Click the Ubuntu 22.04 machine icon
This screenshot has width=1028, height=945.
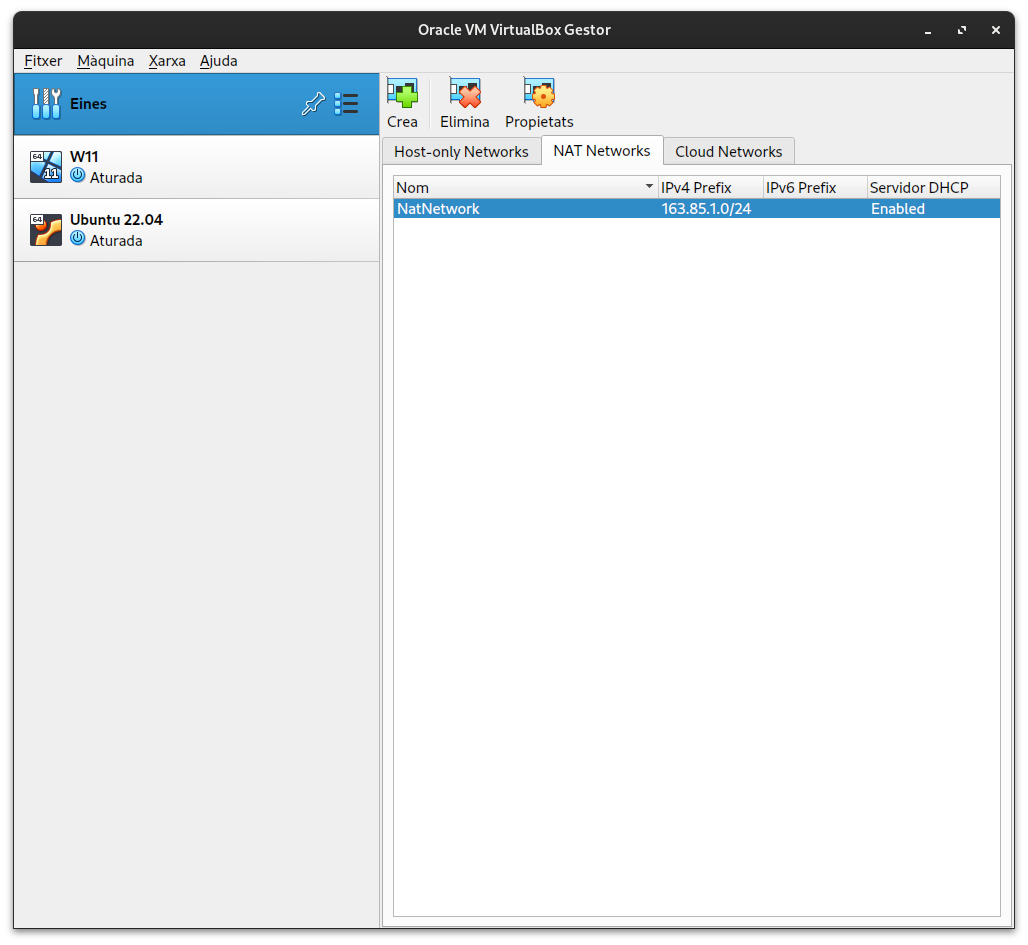point(46,230)
